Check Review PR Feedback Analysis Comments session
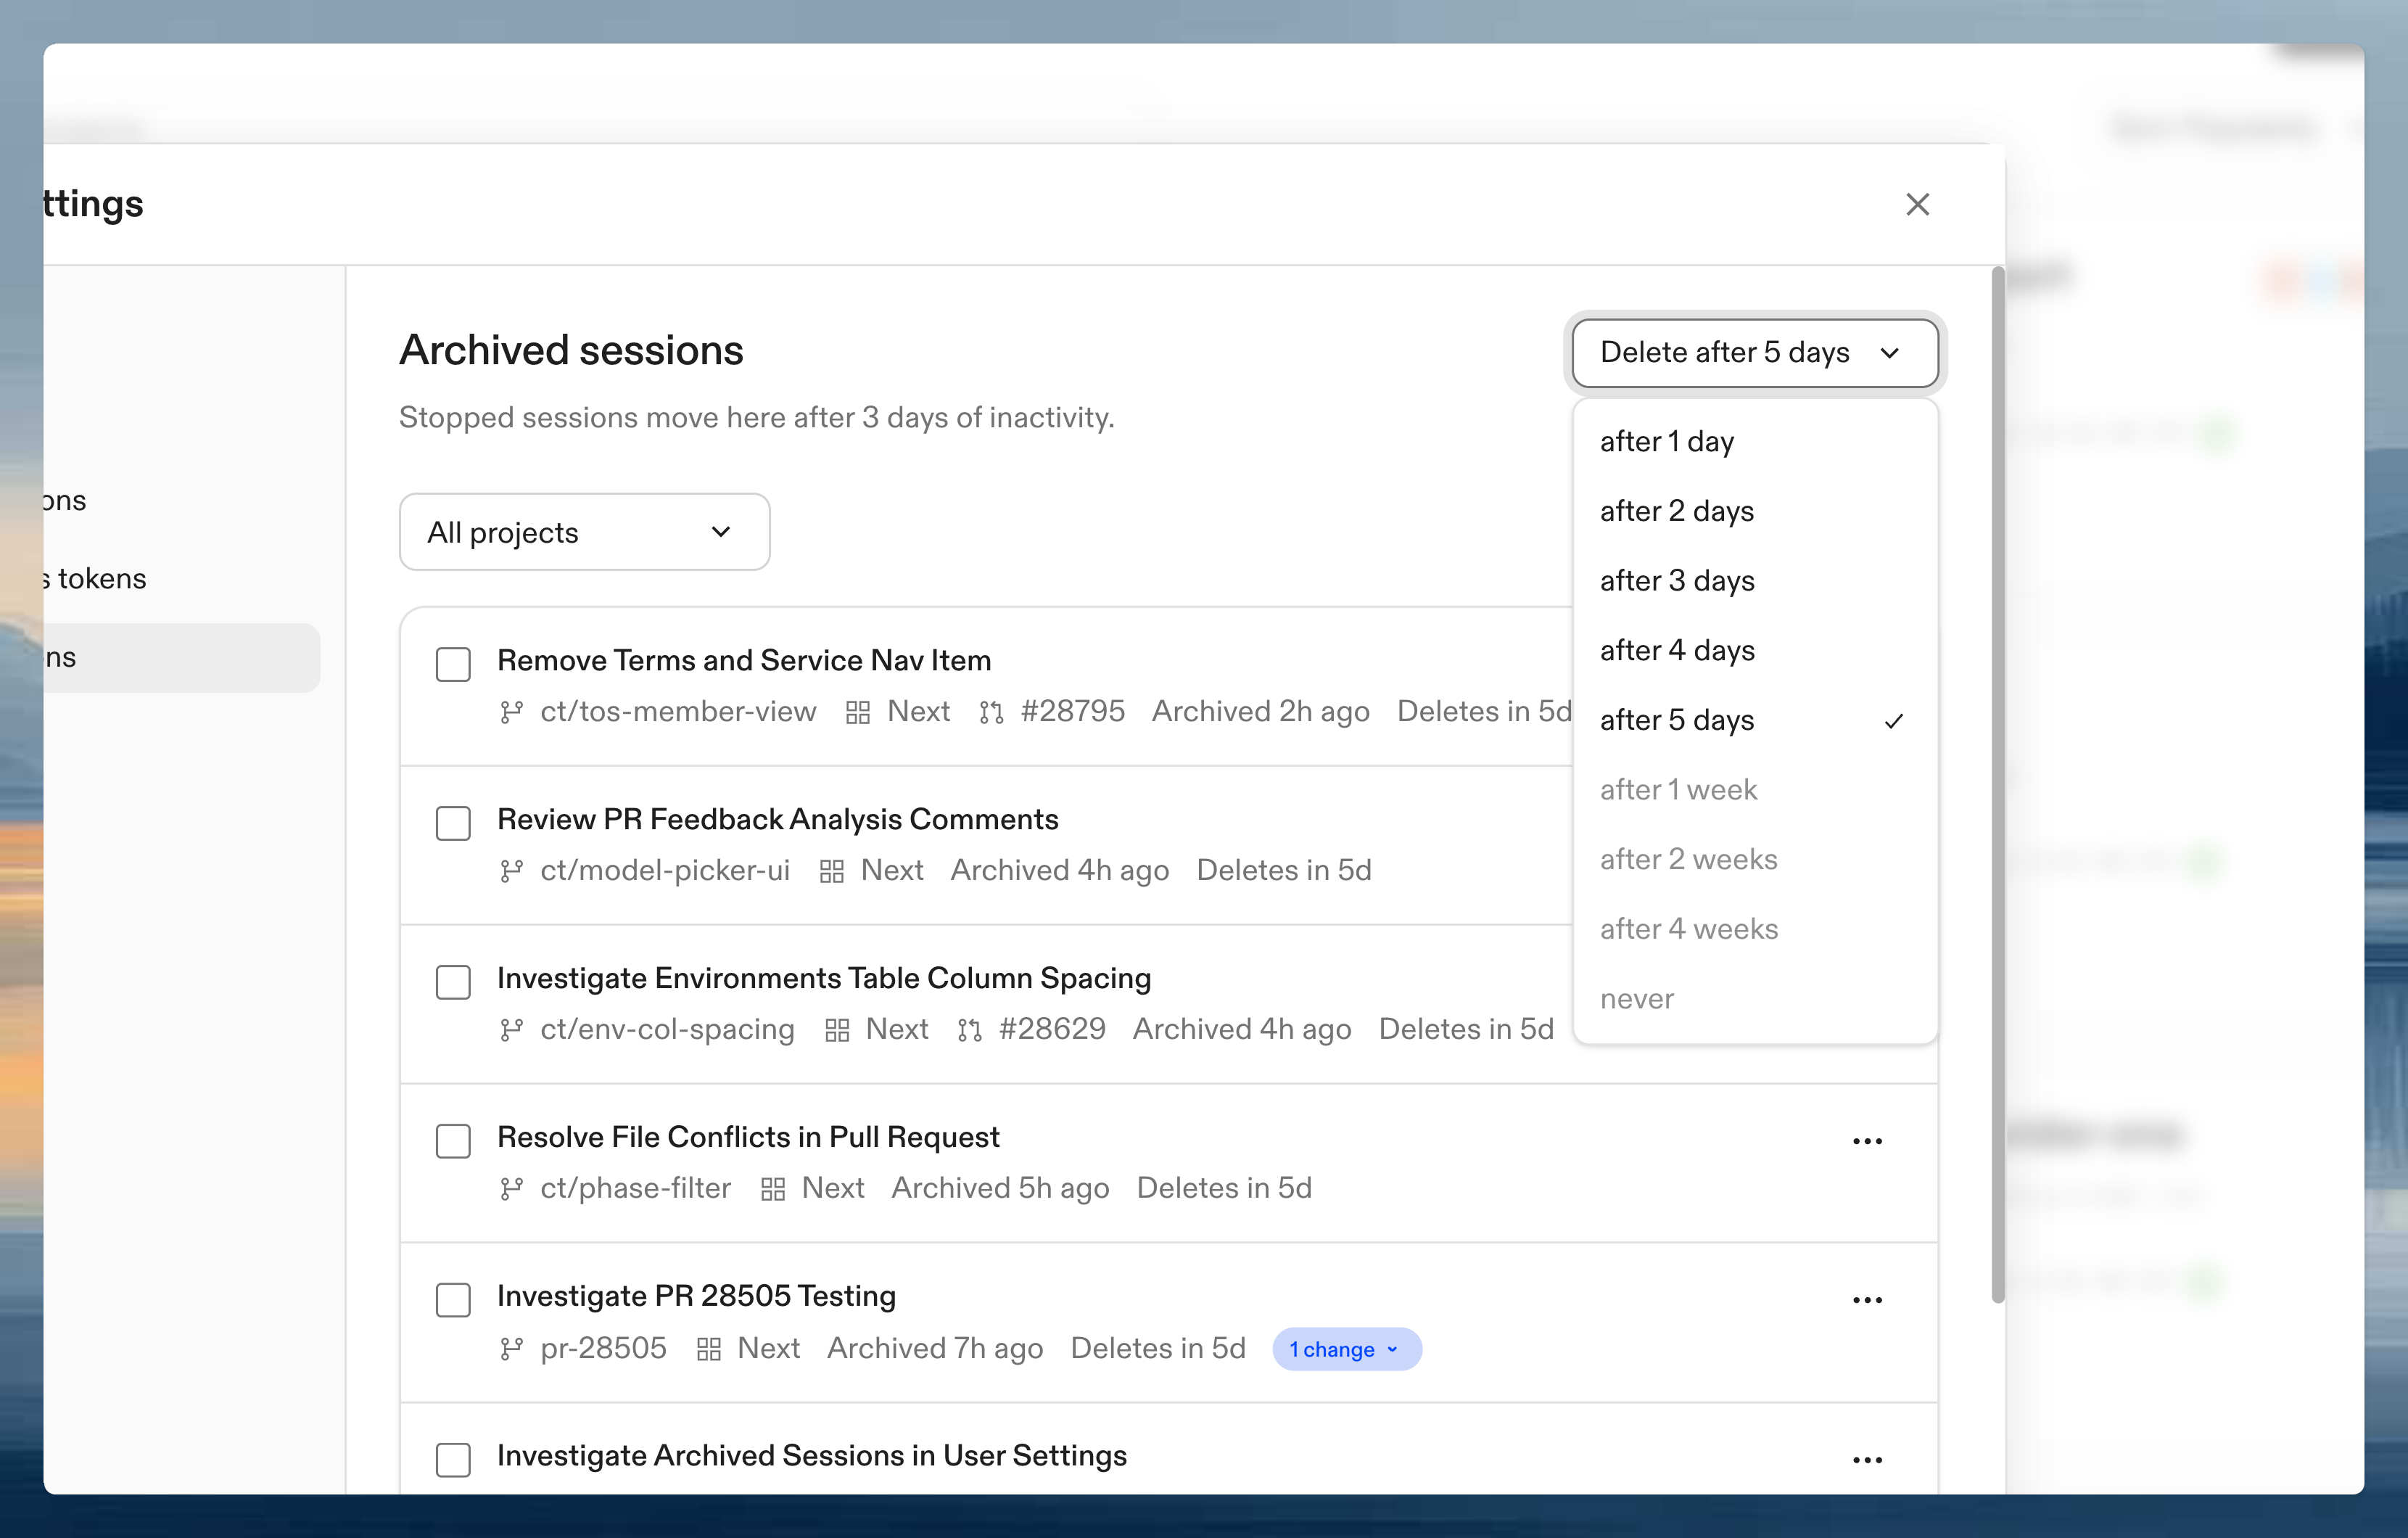The image size is (2408, 1538). 453,823
